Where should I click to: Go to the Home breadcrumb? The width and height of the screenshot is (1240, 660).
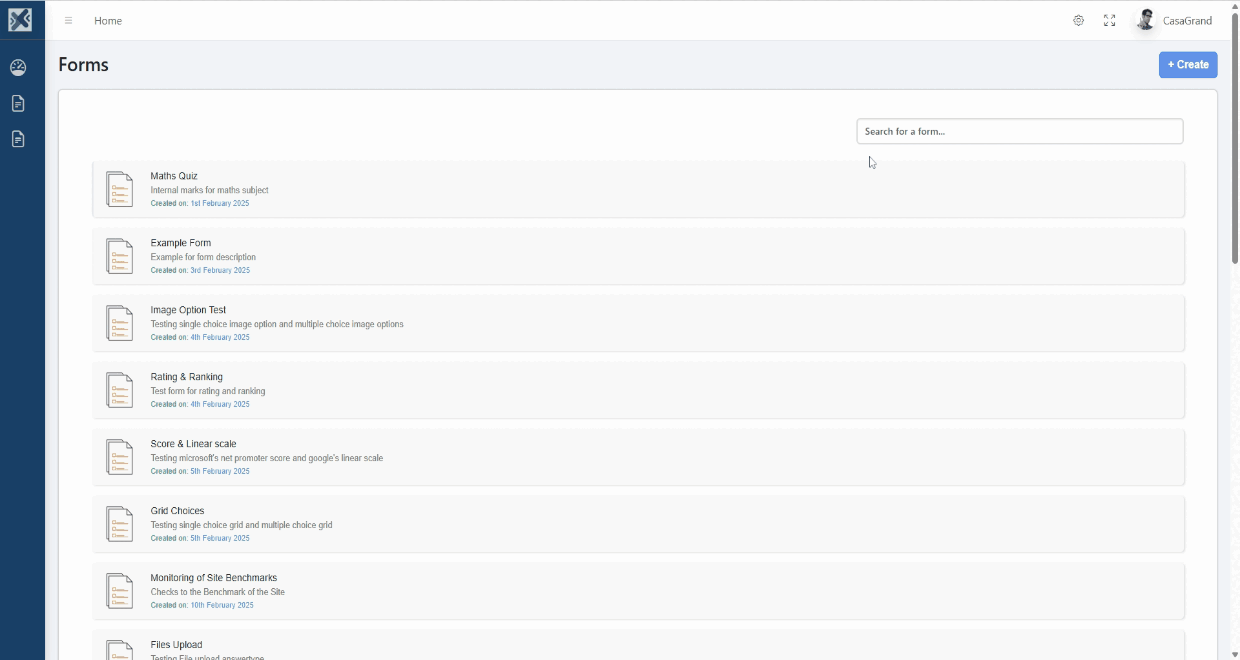tap(108, 21)
